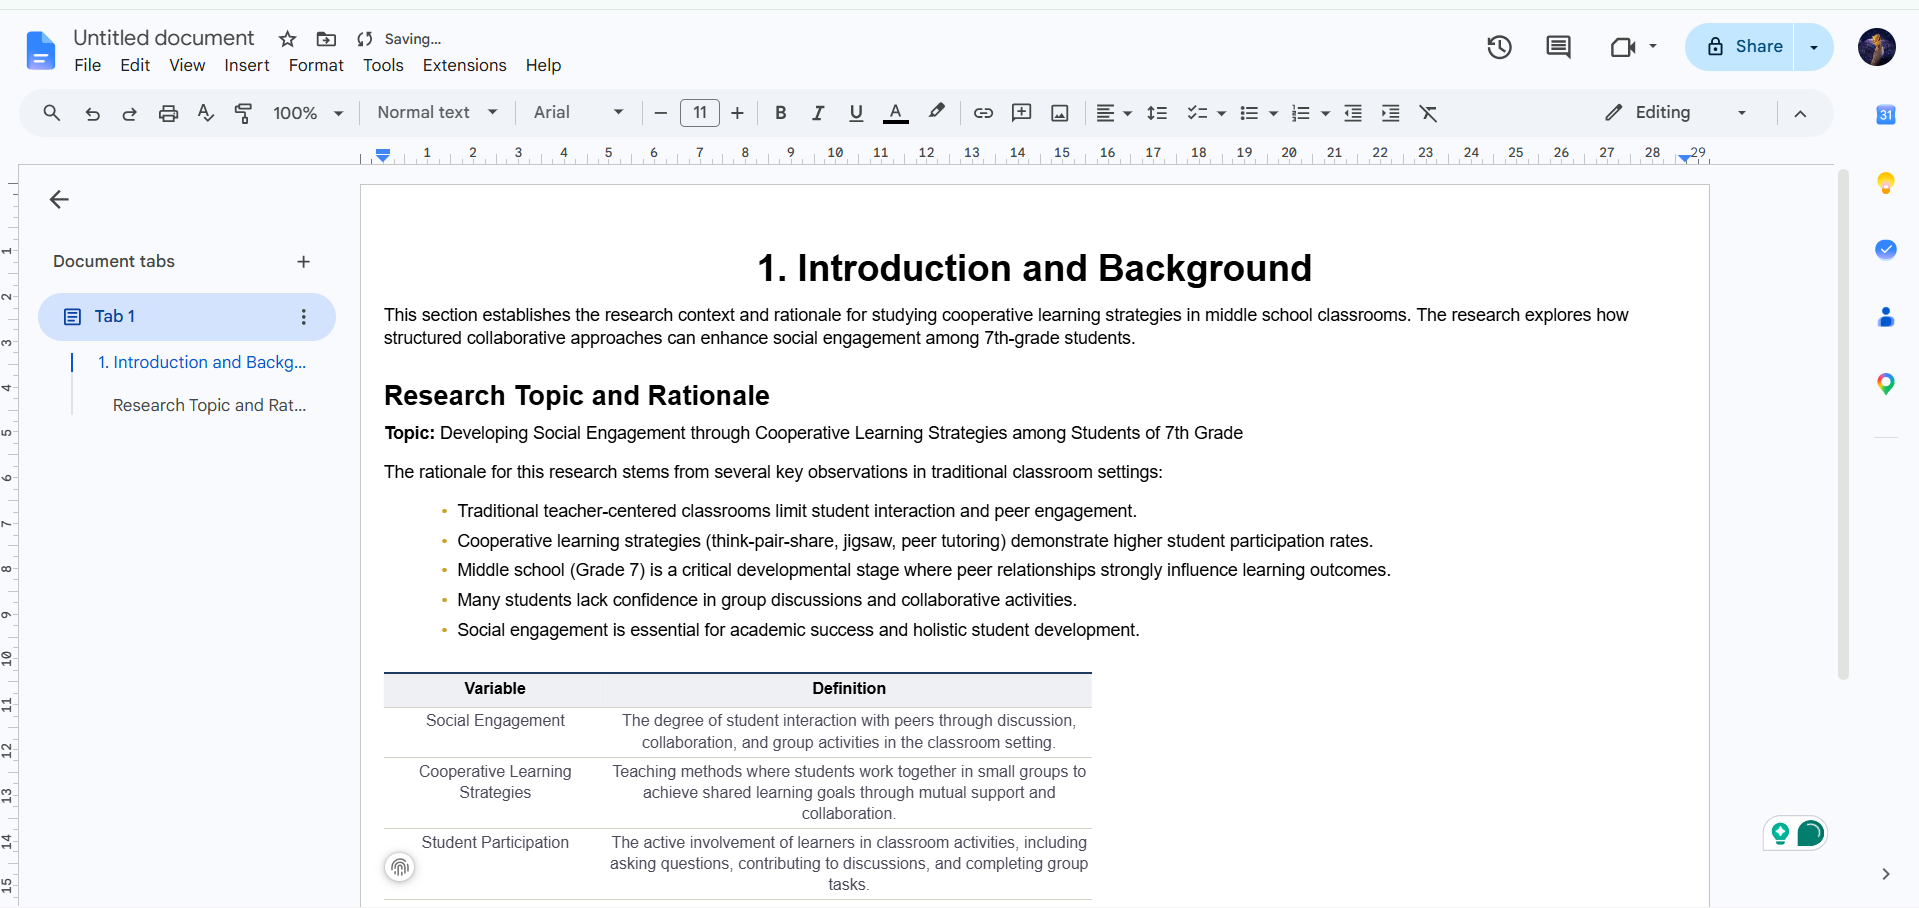
Task: Star the Untitled document
Action: tap(287, 39)
